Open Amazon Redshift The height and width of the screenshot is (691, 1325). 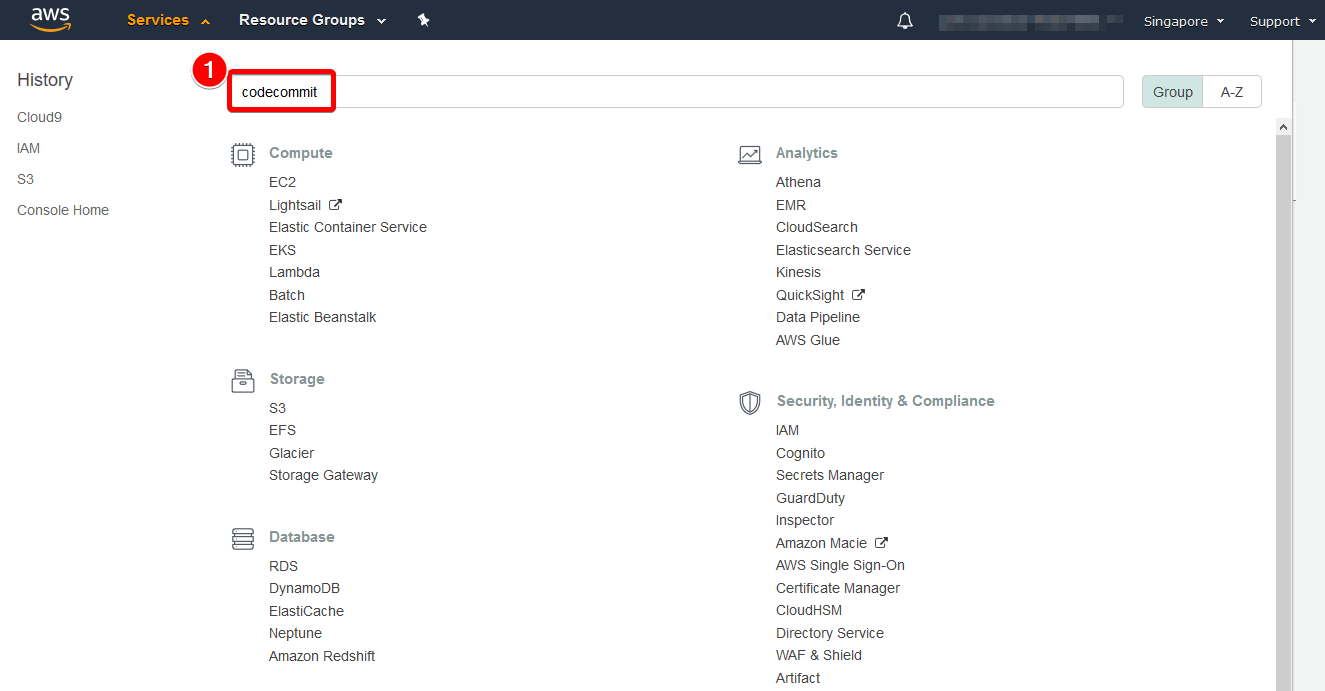click(x=322, y=656)
